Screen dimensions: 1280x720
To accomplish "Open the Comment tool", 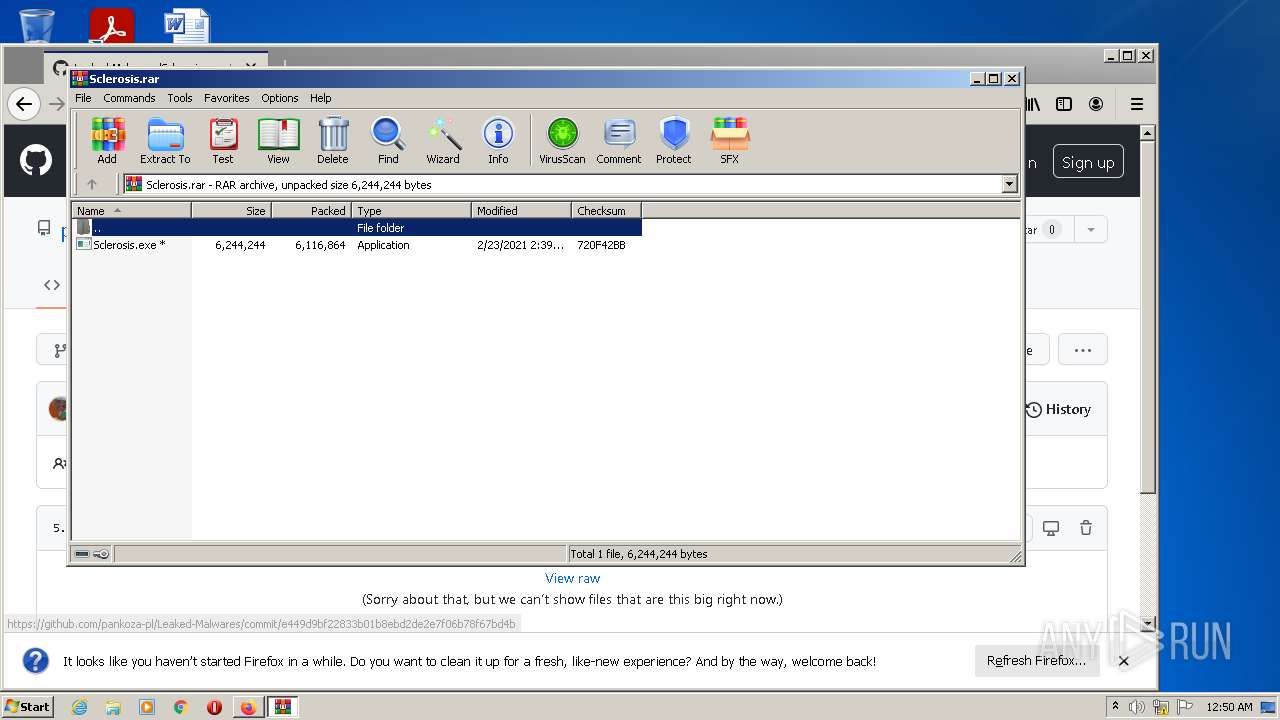I will coord(619,140).
